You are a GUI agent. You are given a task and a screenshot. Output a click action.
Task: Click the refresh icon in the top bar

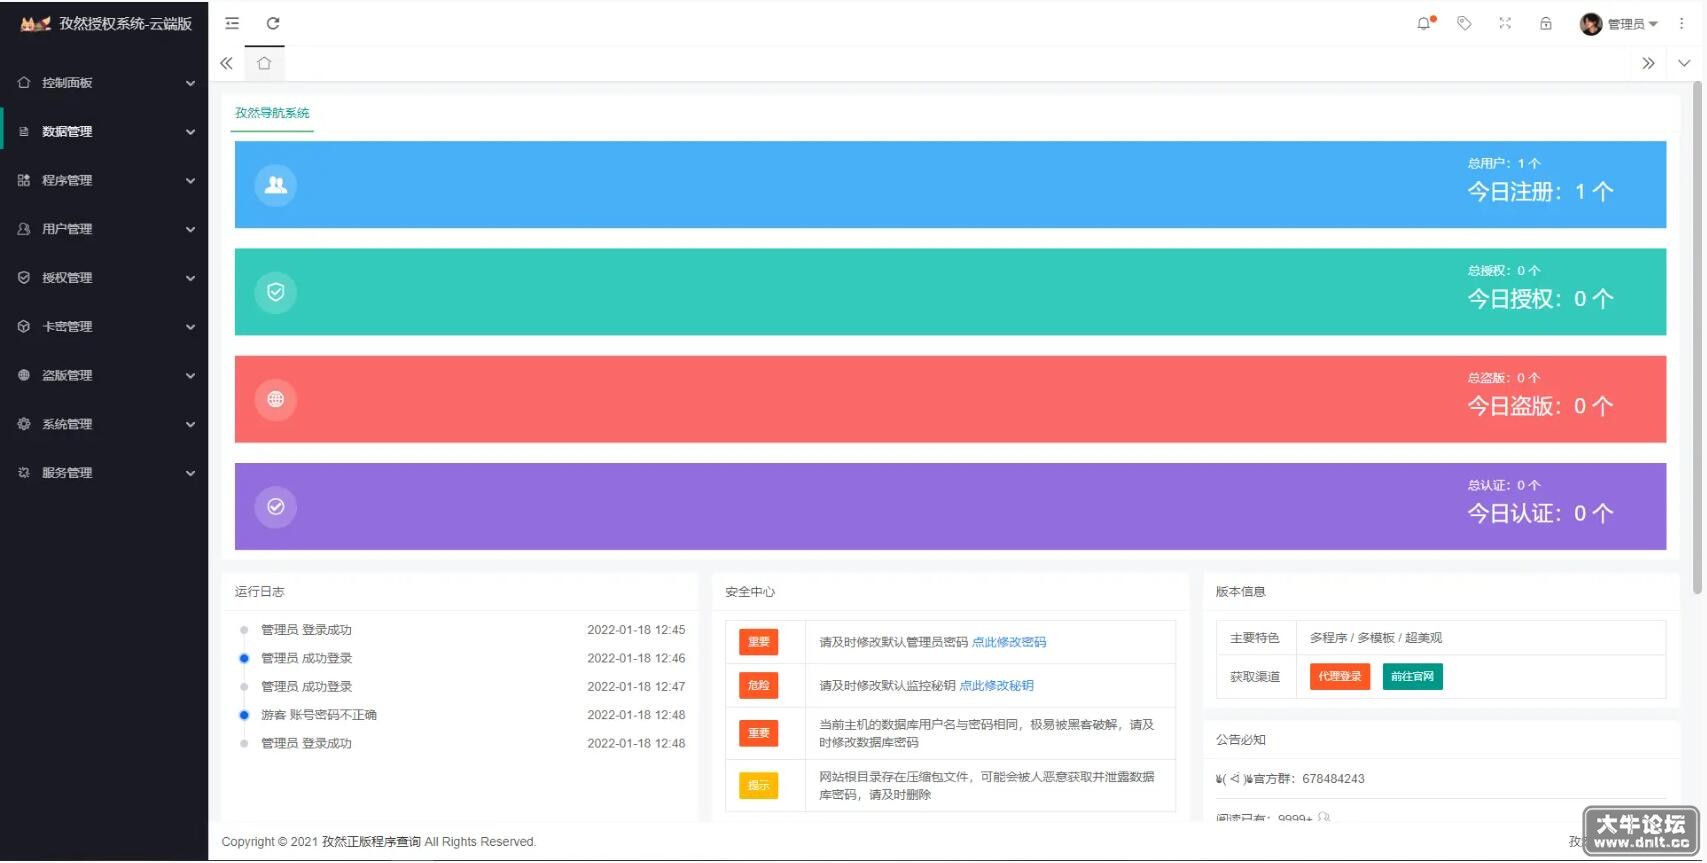273,23
